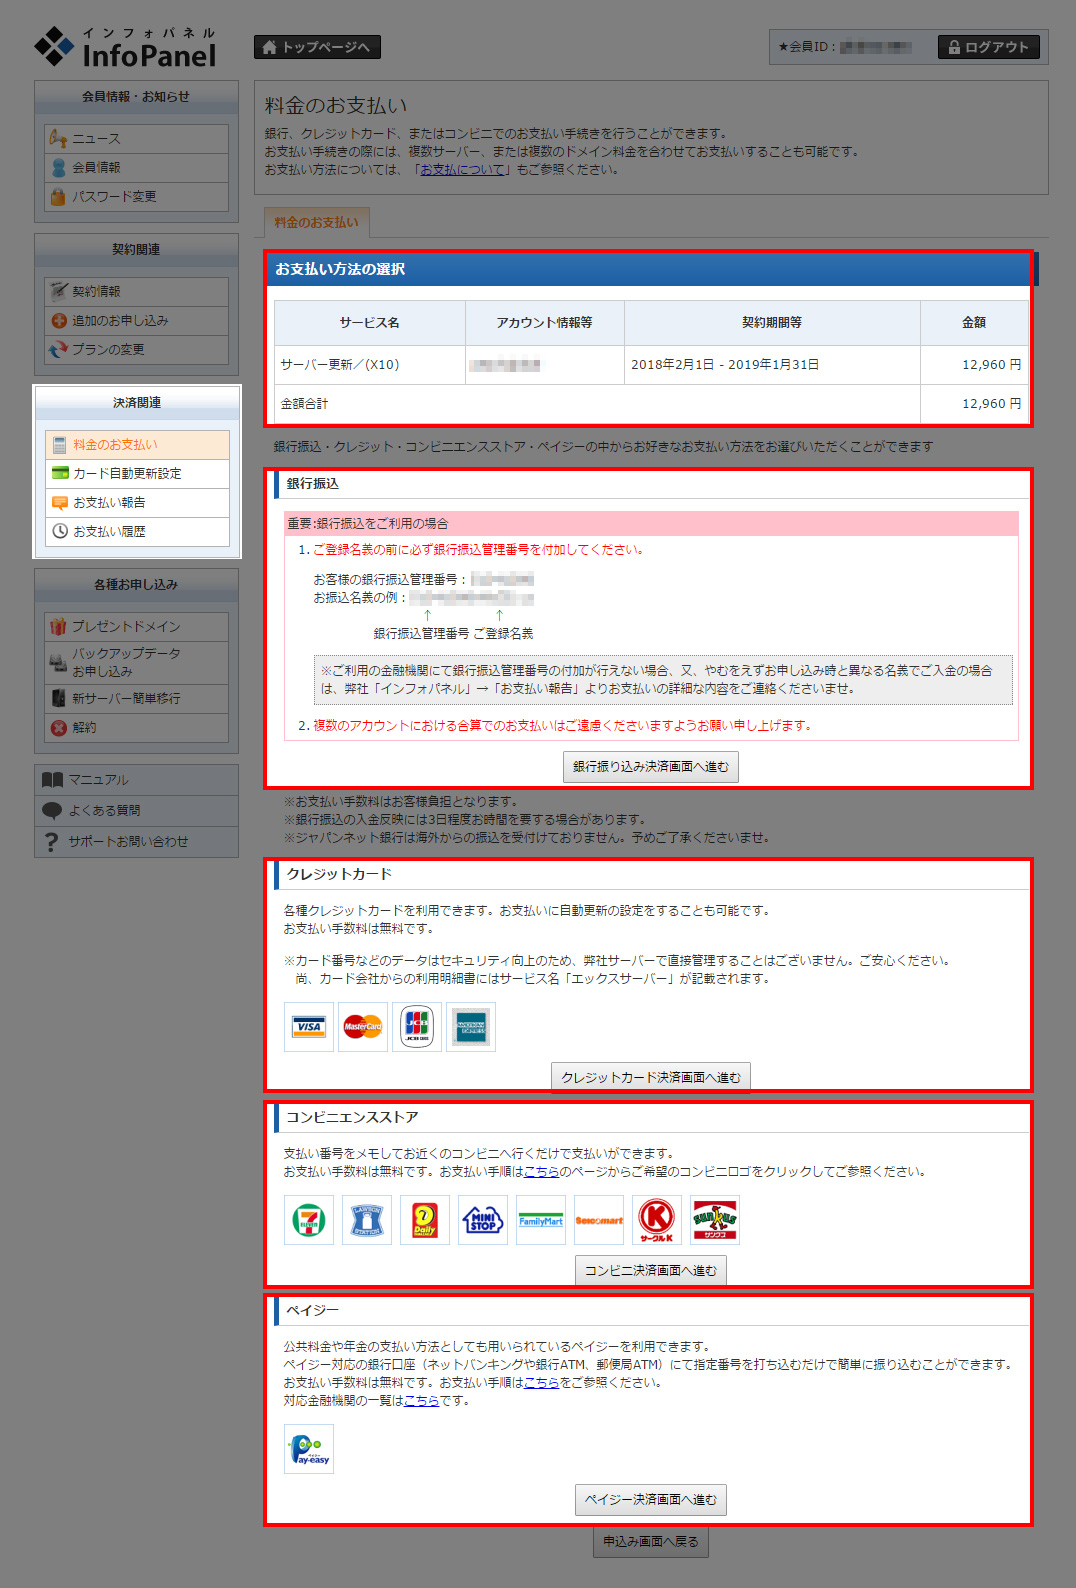Screen dimensions: 1076x1588
Task: Click the Sunkus logo
Action: point(715,1220)
